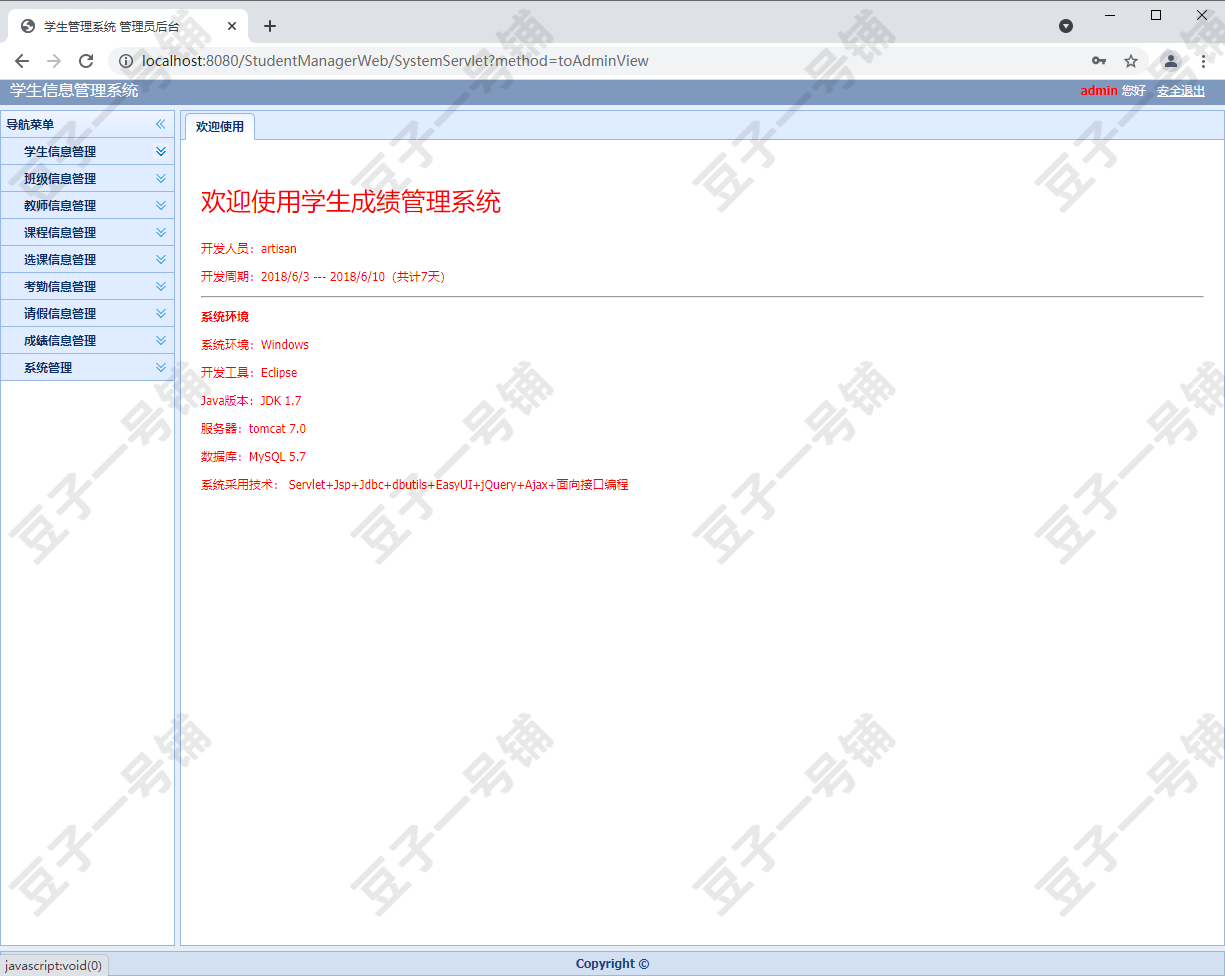Click the 开发周期 date line

coord(323,277)
